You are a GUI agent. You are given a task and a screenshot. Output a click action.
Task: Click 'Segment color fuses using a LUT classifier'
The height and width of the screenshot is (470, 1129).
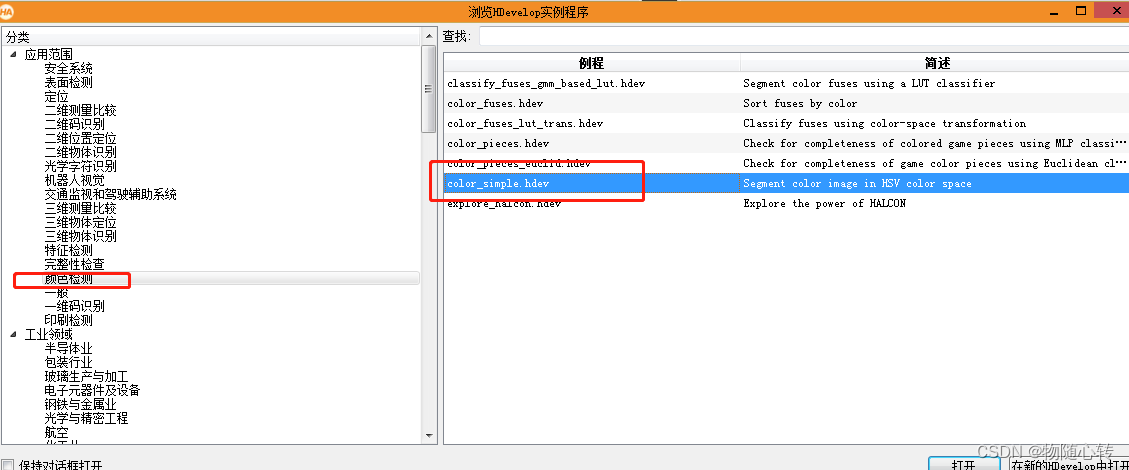[869, 83]
